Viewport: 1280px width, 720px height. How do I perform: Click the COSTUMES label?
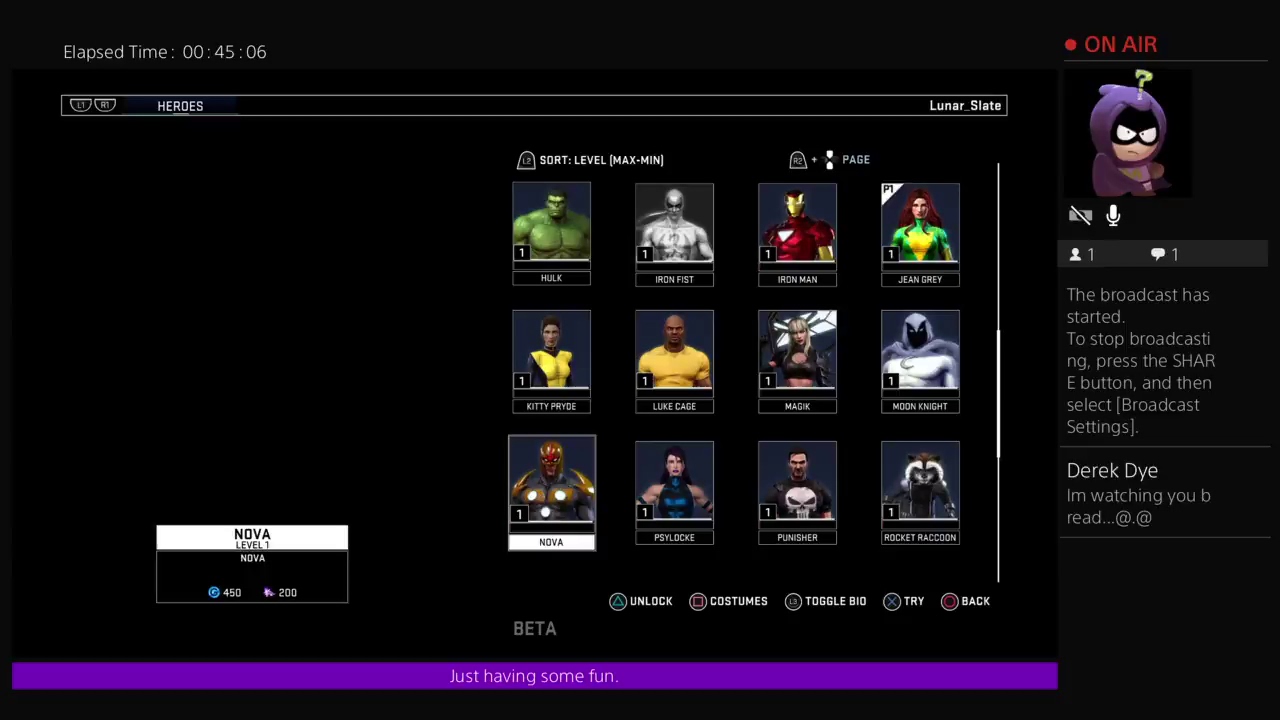pyautogui.click(x=739, y=601)
